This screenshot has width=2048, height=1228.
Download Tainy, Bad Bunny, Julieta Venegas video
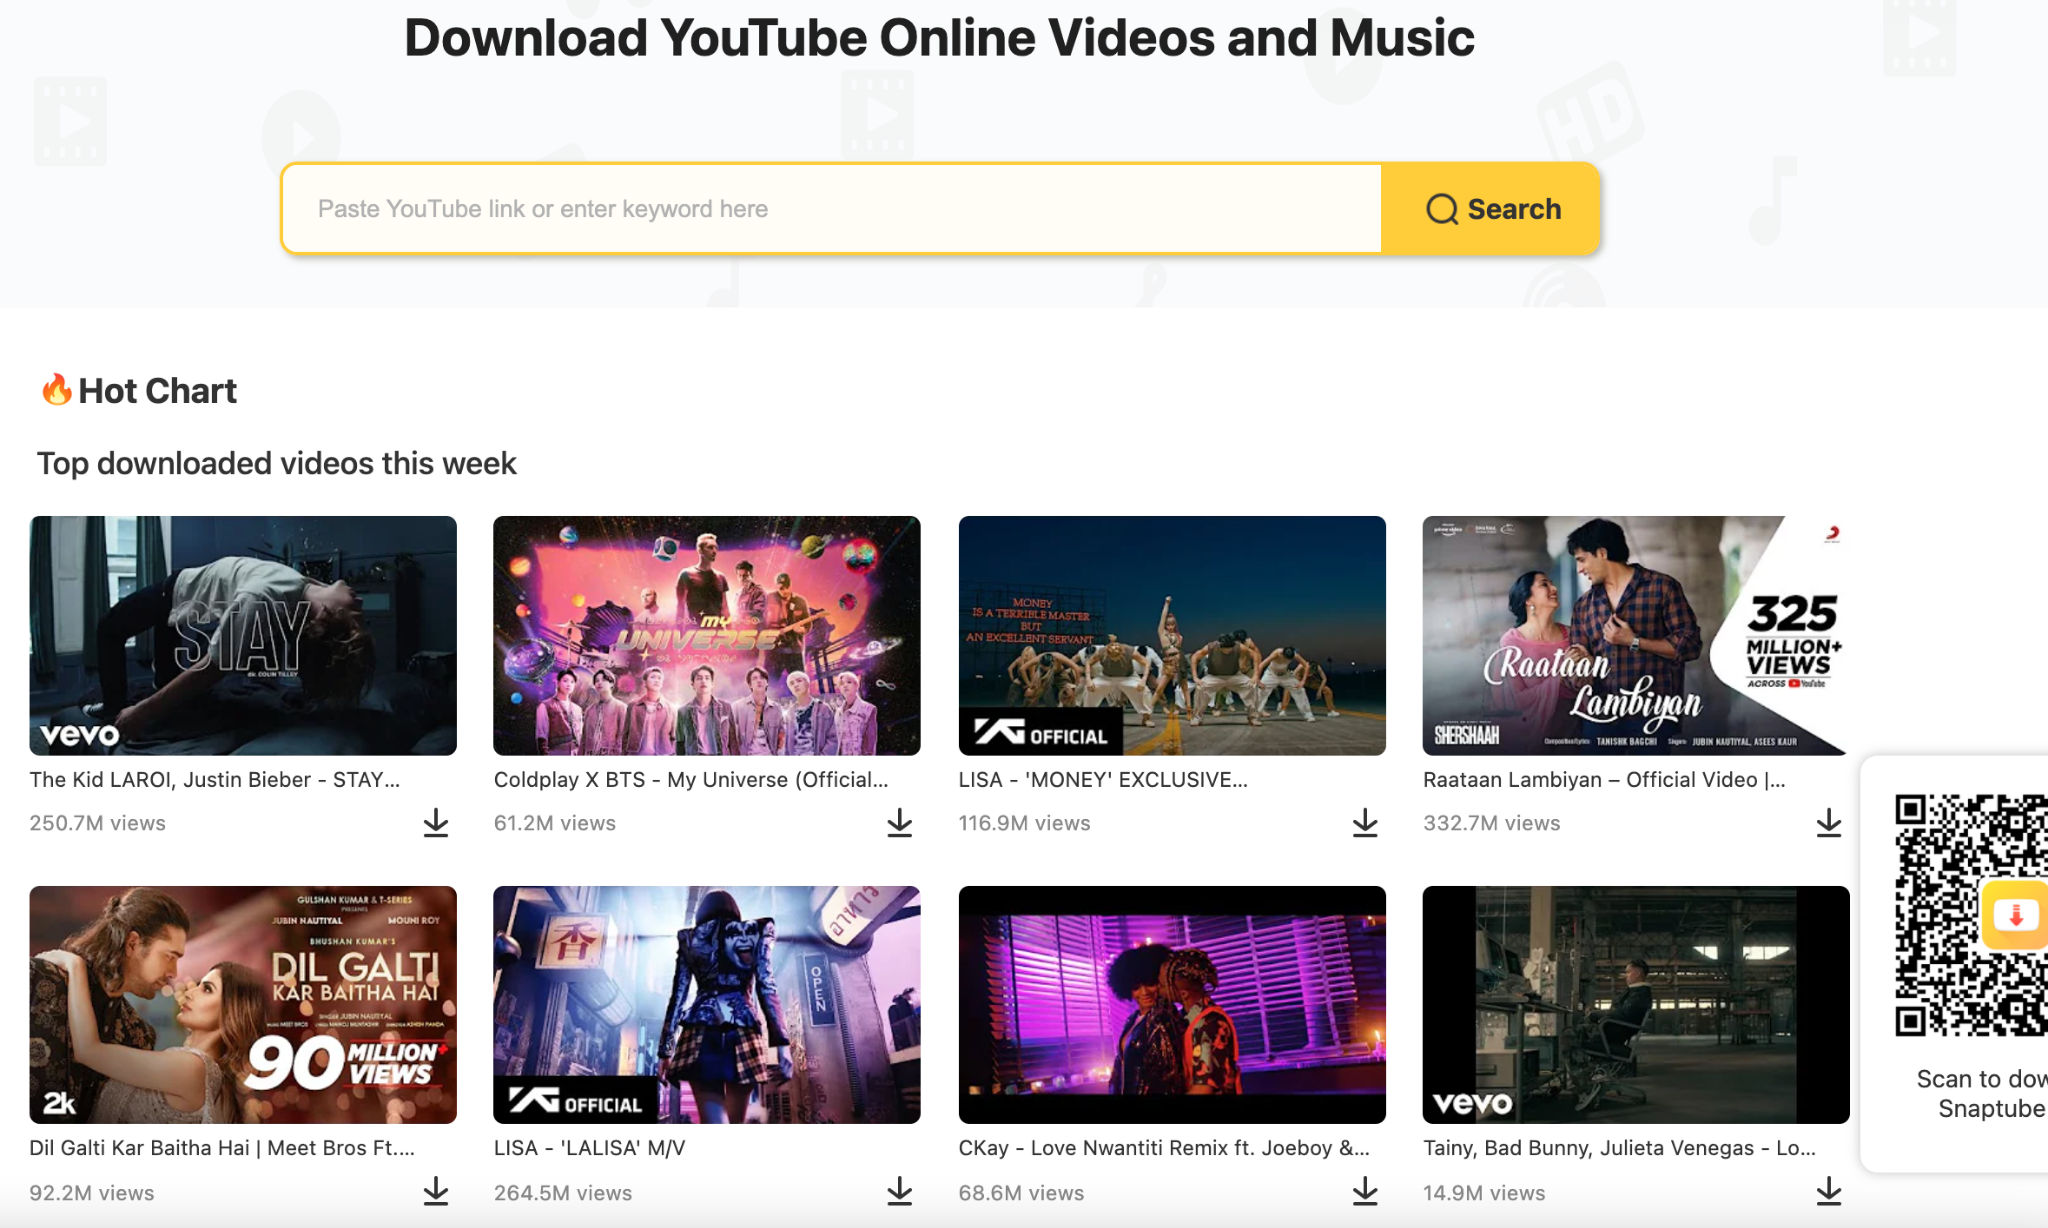click(1828, 1191)
